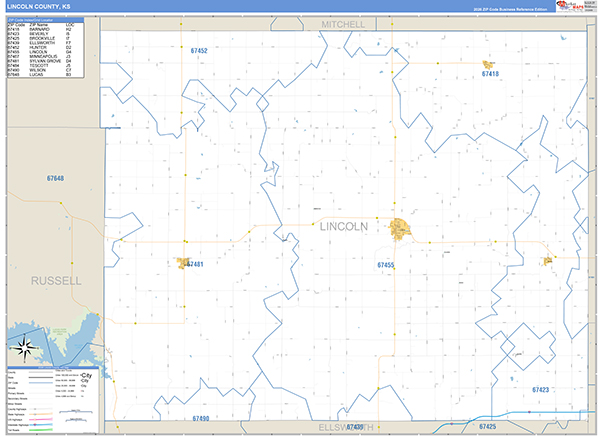600x436 pixels.
Task: Click the 67425 ZIP code label
Action: [x=488, y=426]
